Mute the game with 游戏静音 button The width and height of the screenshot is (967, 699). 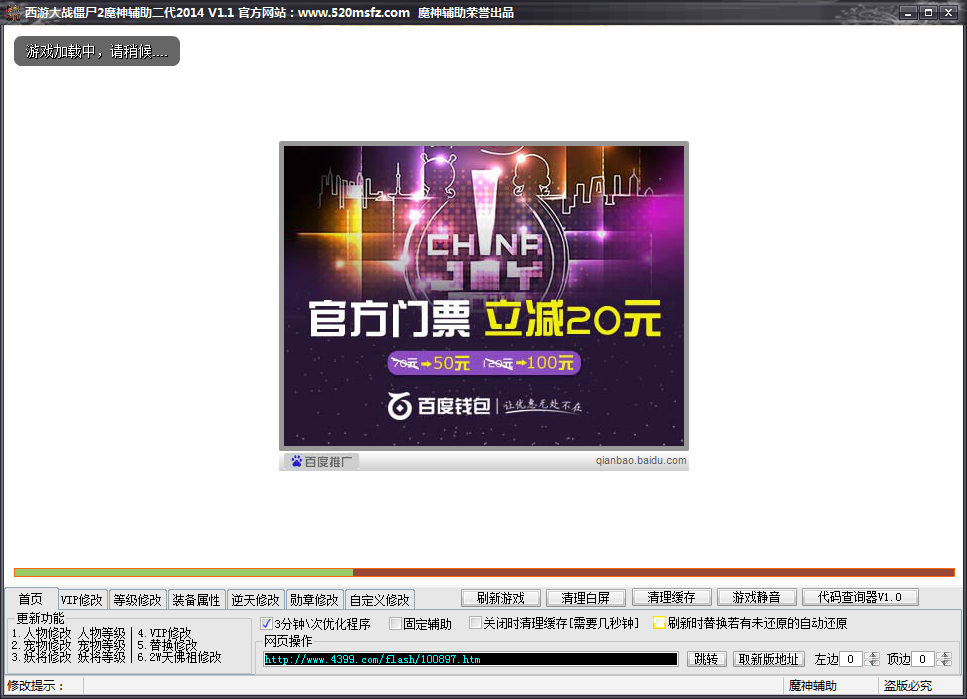757,598
